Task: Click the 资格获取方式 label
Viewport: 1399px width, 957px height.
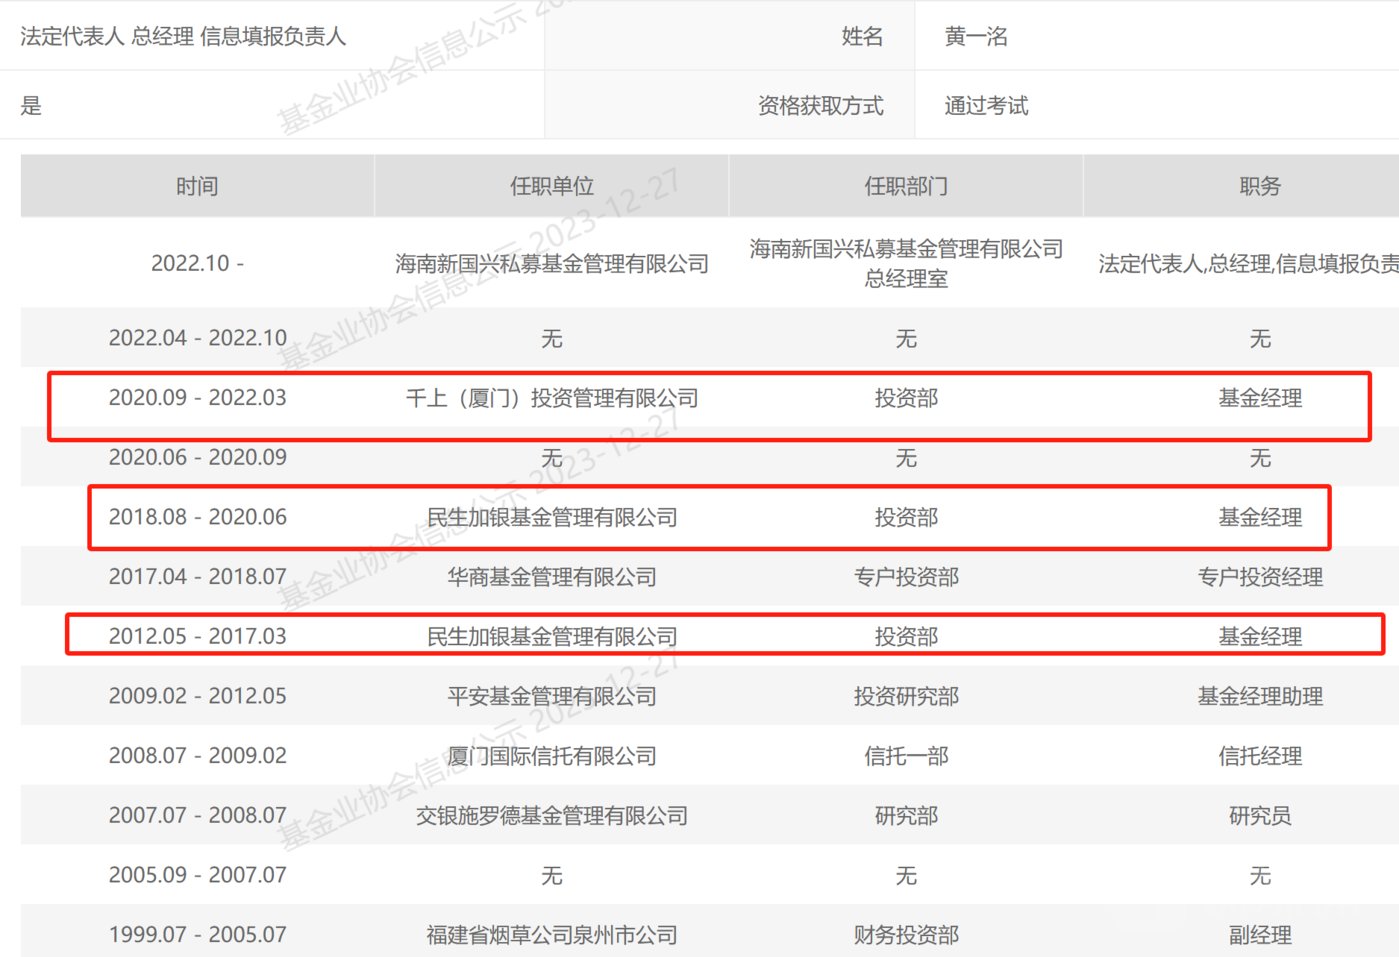Action: click(820, 106)
